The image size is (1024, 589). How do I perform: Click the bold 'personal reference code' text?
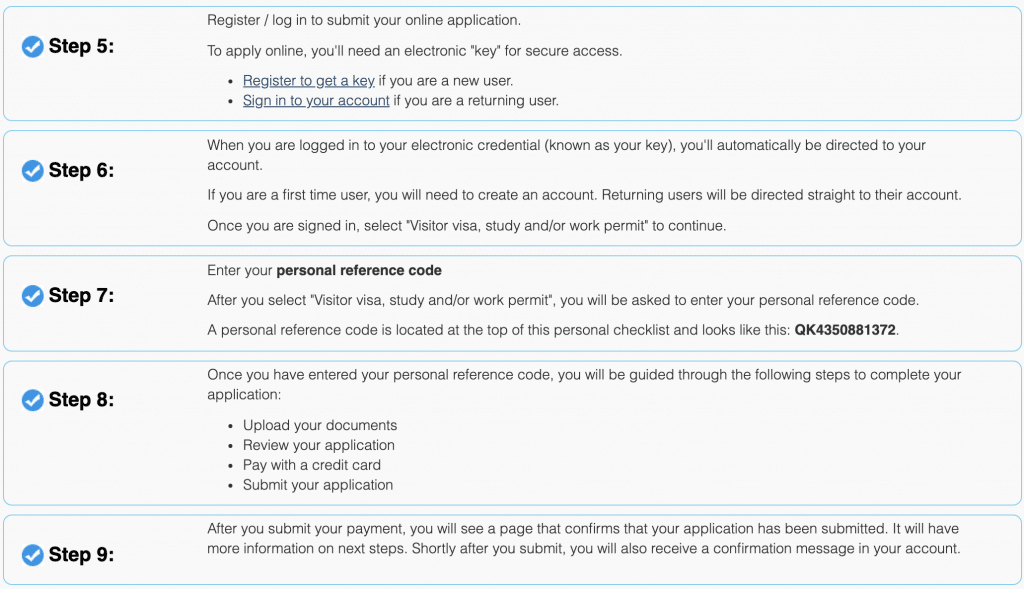click(359, 270)
